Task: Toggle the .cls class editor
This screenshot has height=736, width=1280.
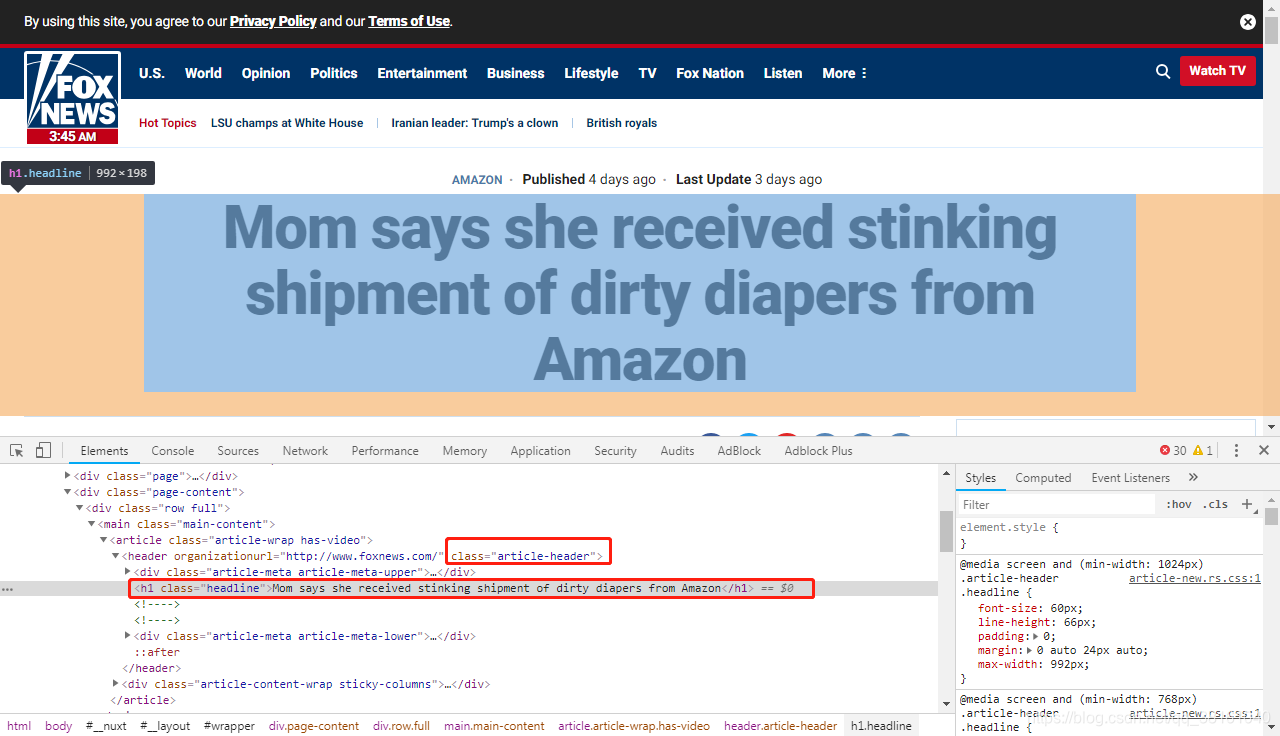Action: click(1216, 504)
